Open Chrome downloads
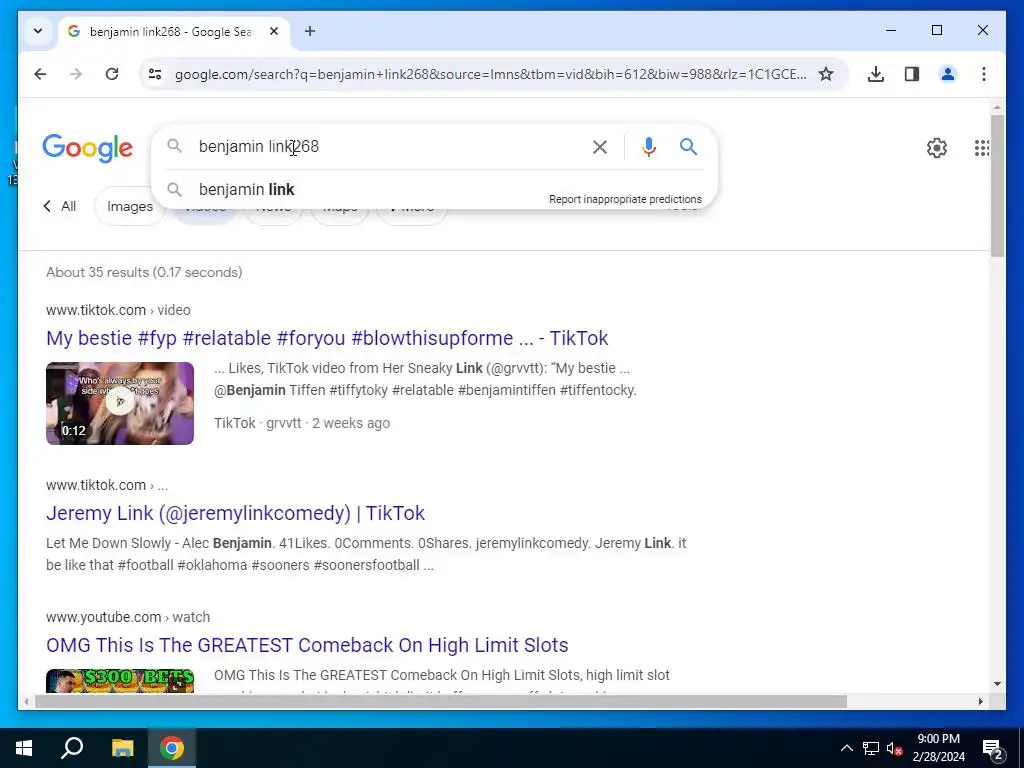Image resolution: width=1024 pixels, height=768 pixels. coord(876,74)
